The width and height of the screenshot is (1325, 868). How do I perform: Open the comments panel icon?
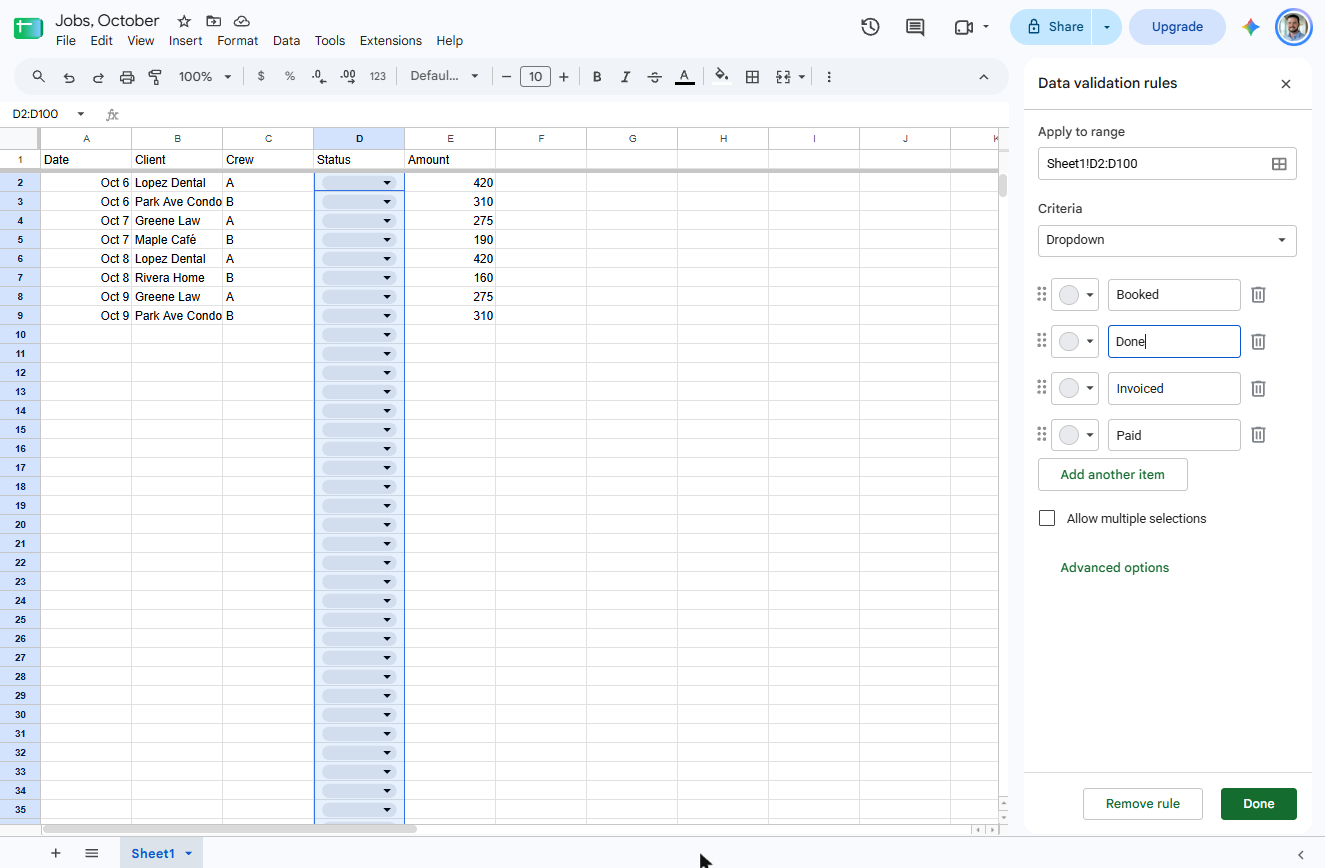[x=915, y=27]
